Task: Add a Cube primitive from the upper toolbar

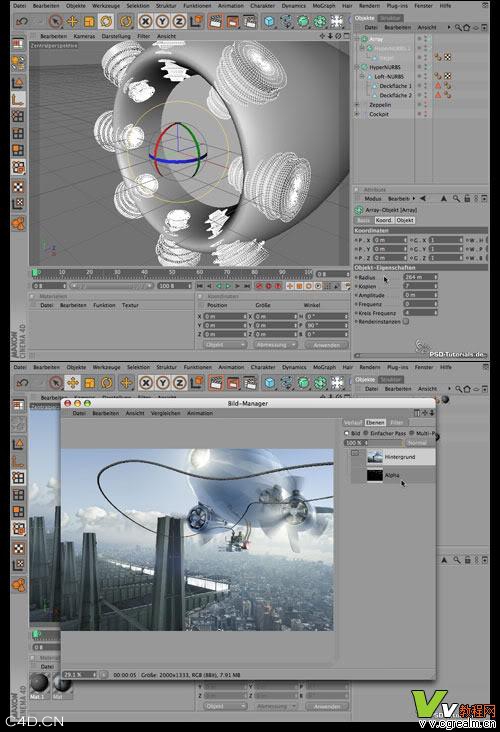Action: point(269,21)
